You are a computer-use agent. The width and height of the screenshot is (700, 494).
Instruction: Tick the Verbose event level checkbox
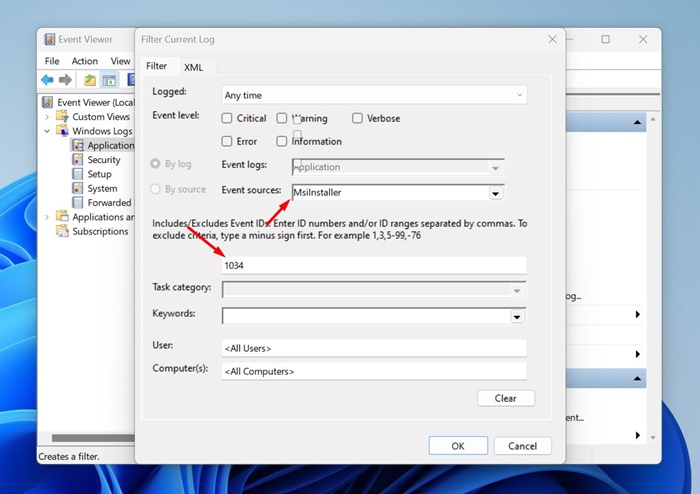(357, 118)
